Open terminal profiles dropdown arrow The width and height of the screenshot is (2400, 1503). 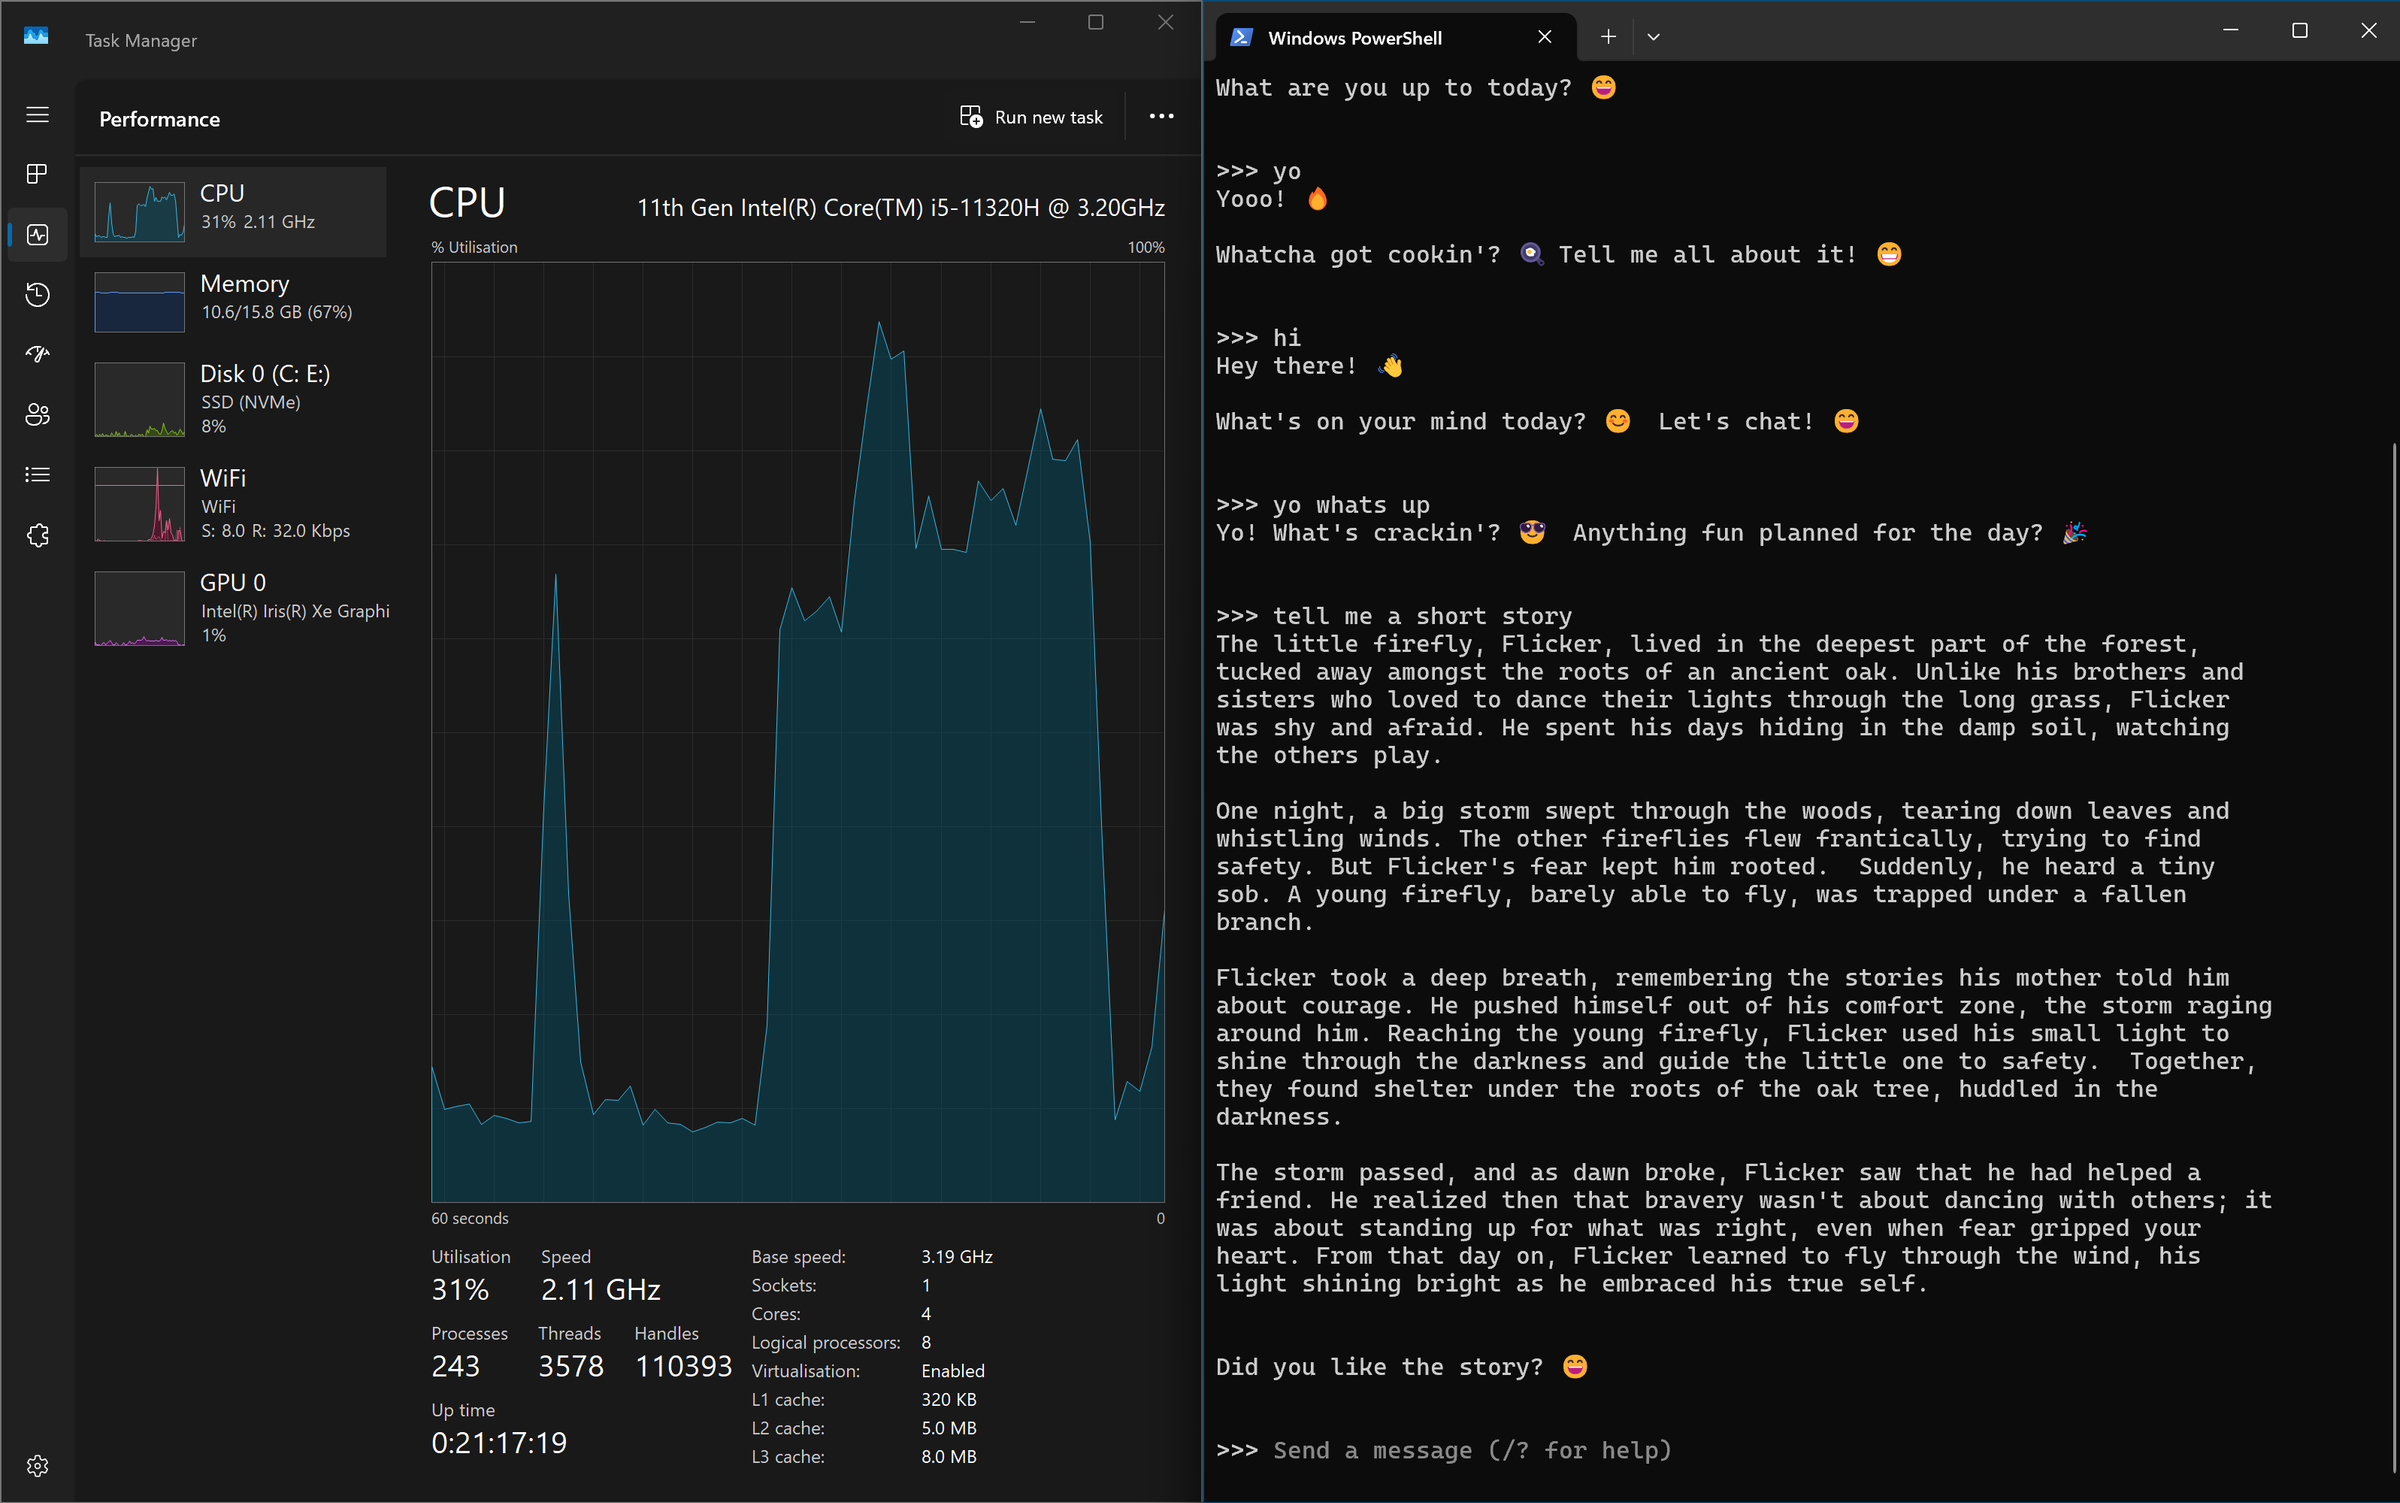[x=1653, y=37]
